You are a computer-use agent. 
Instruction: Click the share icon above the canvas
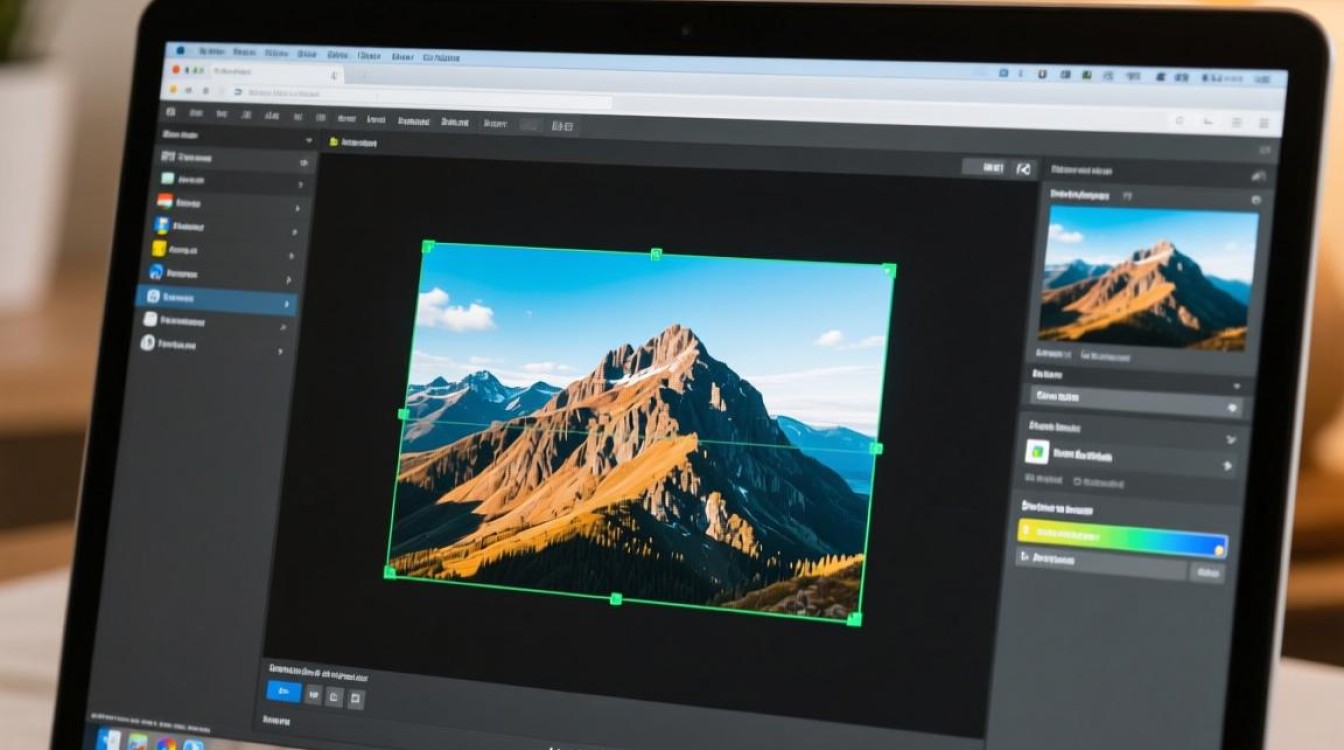tap(1023, 169)
